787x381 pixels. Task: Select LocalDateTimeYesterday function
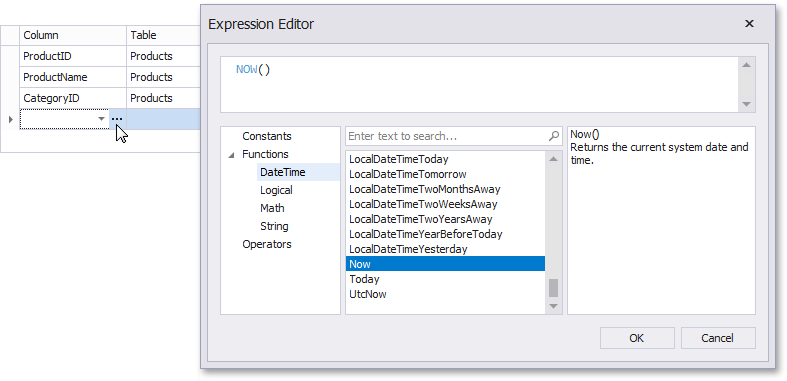pyautogui.click(x=445, y=249)
